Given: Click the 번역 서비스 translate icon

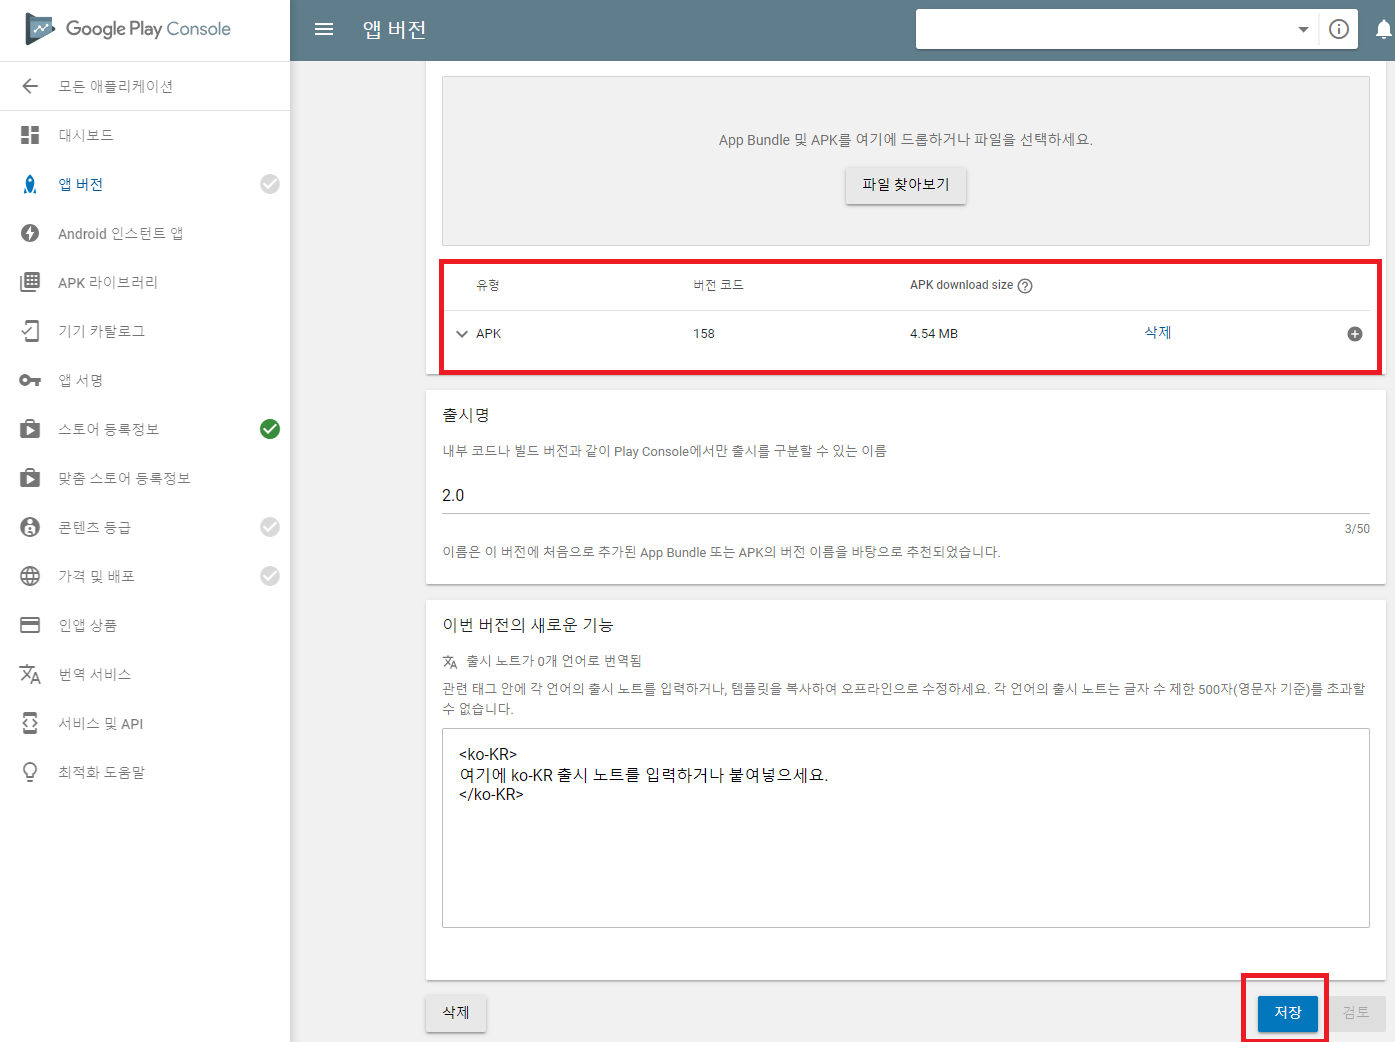Looking at the screenshot, I should (x=30, y=674).
